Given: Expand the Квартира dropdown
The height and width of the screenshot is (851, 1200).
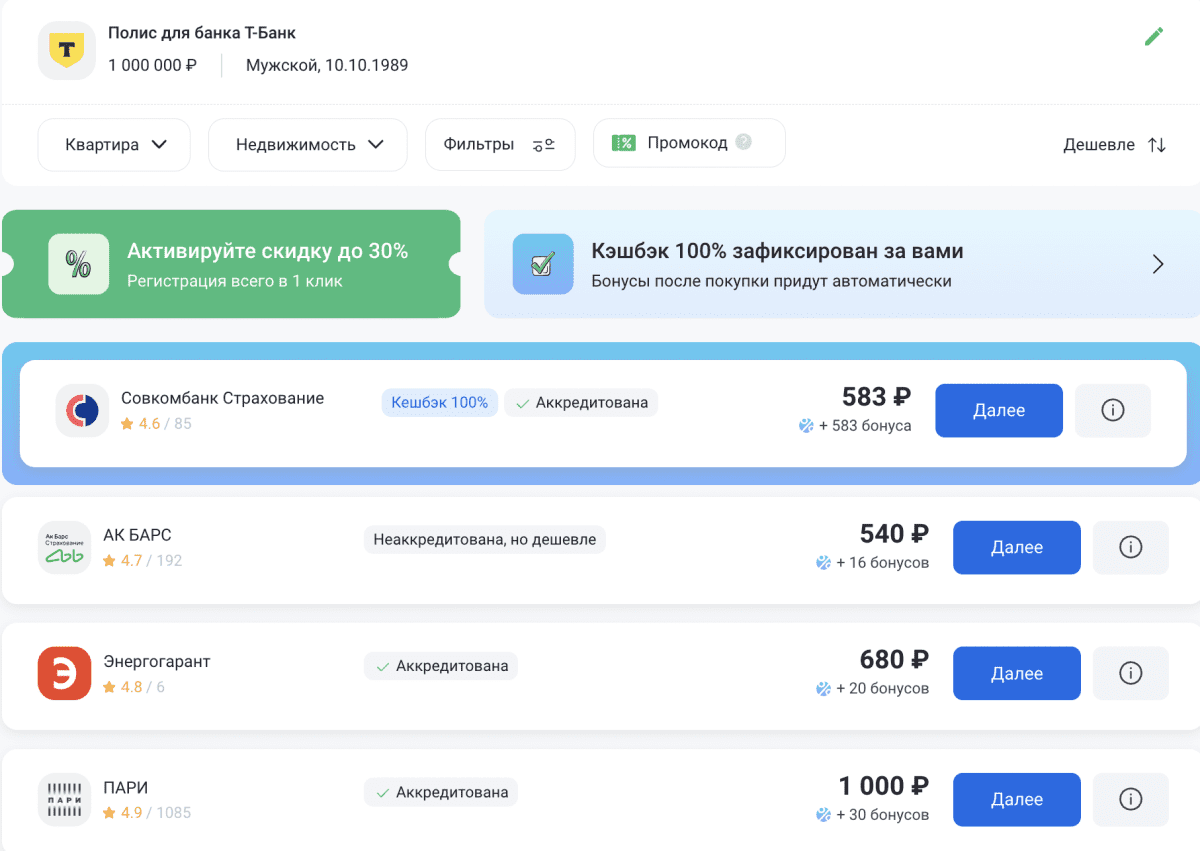Looking at the screenshot, I should (x=114, y=145).
